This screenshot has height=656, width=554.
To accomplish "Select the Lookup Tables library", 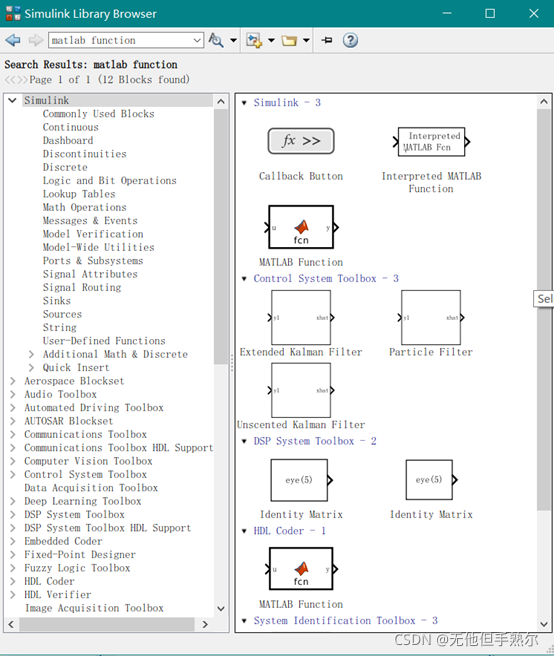I will (79, 194).
